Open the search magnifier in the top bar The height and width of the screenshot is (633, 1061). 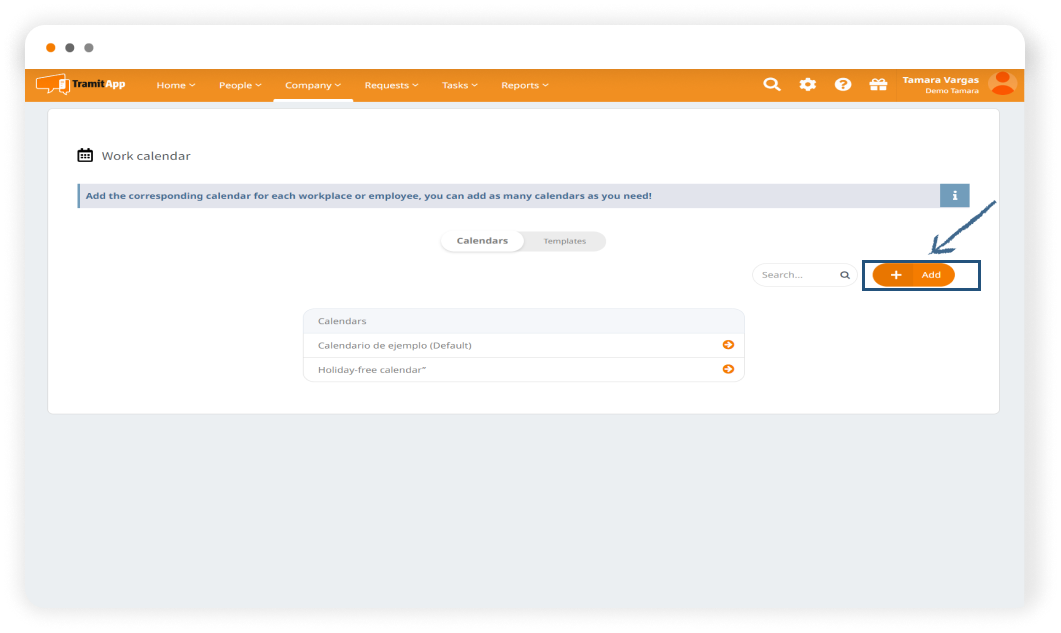point(771,85)
